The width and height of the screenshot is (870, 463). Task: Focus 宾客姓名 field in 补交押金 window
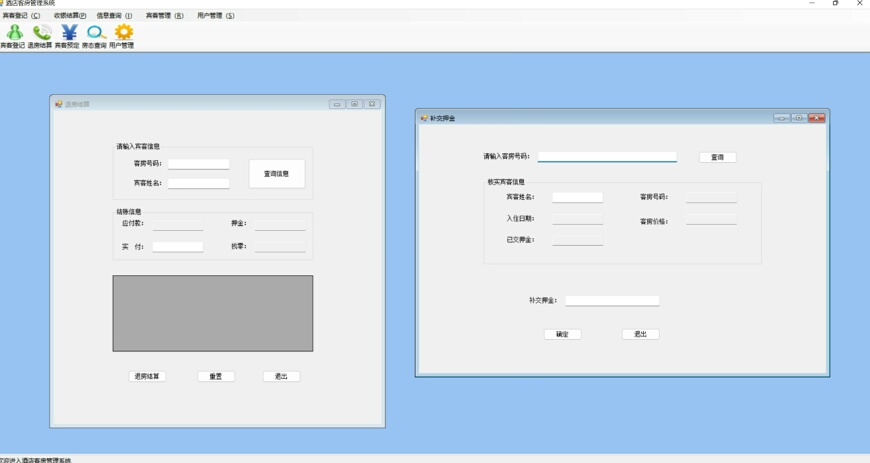point(578,197)
